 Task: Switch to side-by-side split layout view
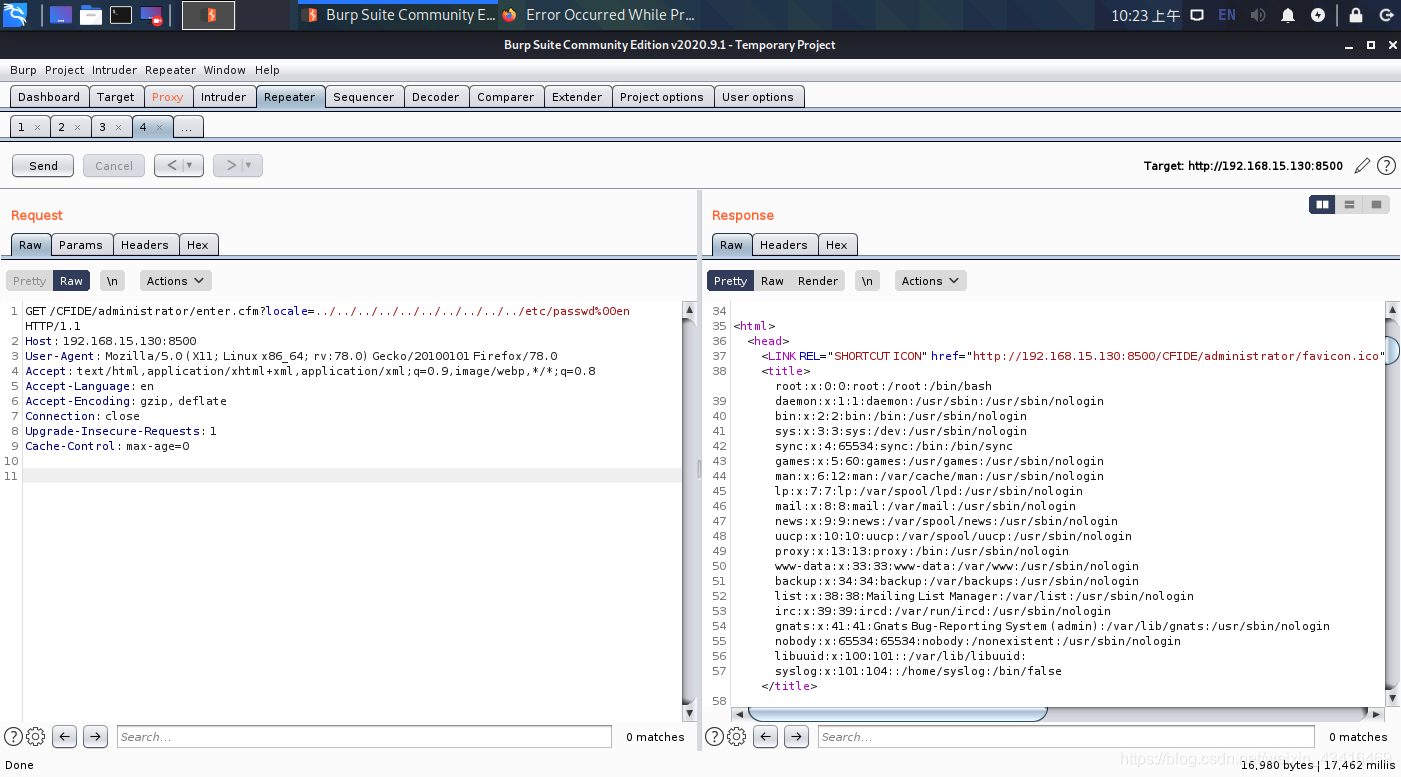click(1322, 204)
